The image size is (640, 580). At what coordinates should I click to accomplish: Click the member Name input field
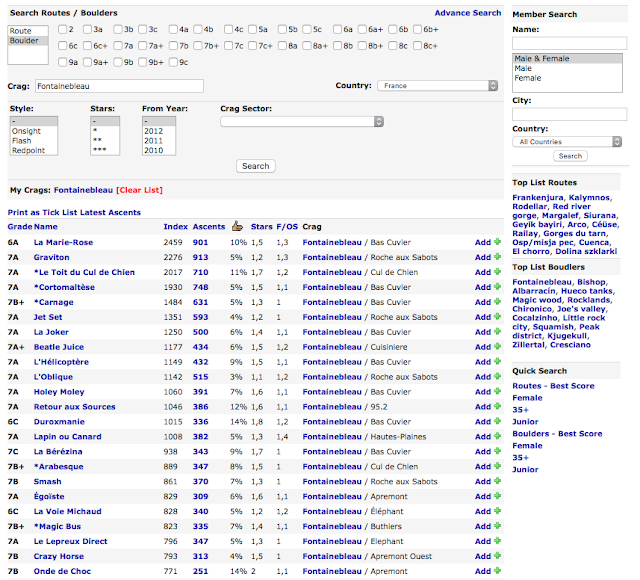click(x=569, y=43)
